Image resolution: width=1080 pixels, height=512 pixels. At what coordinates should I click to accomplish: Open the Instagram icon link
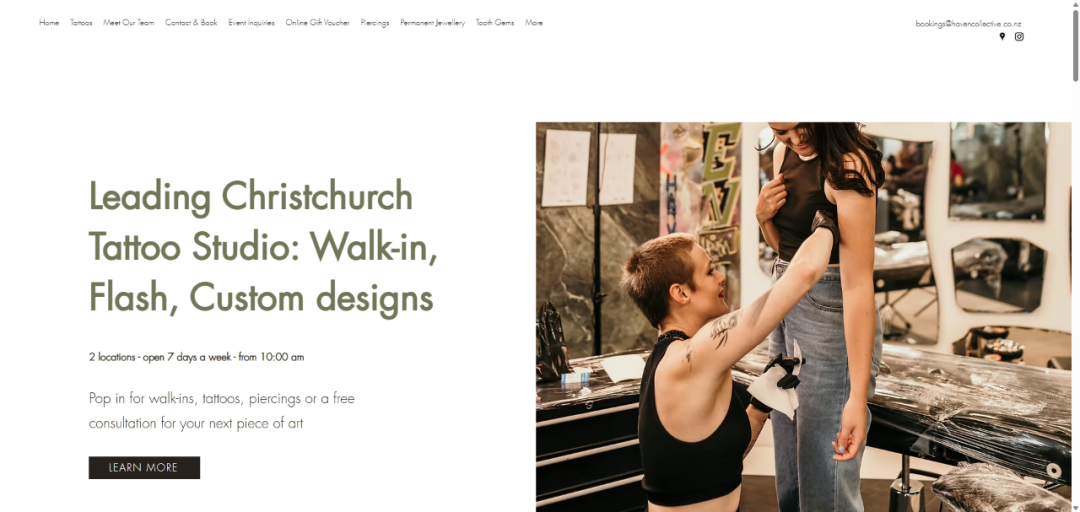coord(1019,37)
